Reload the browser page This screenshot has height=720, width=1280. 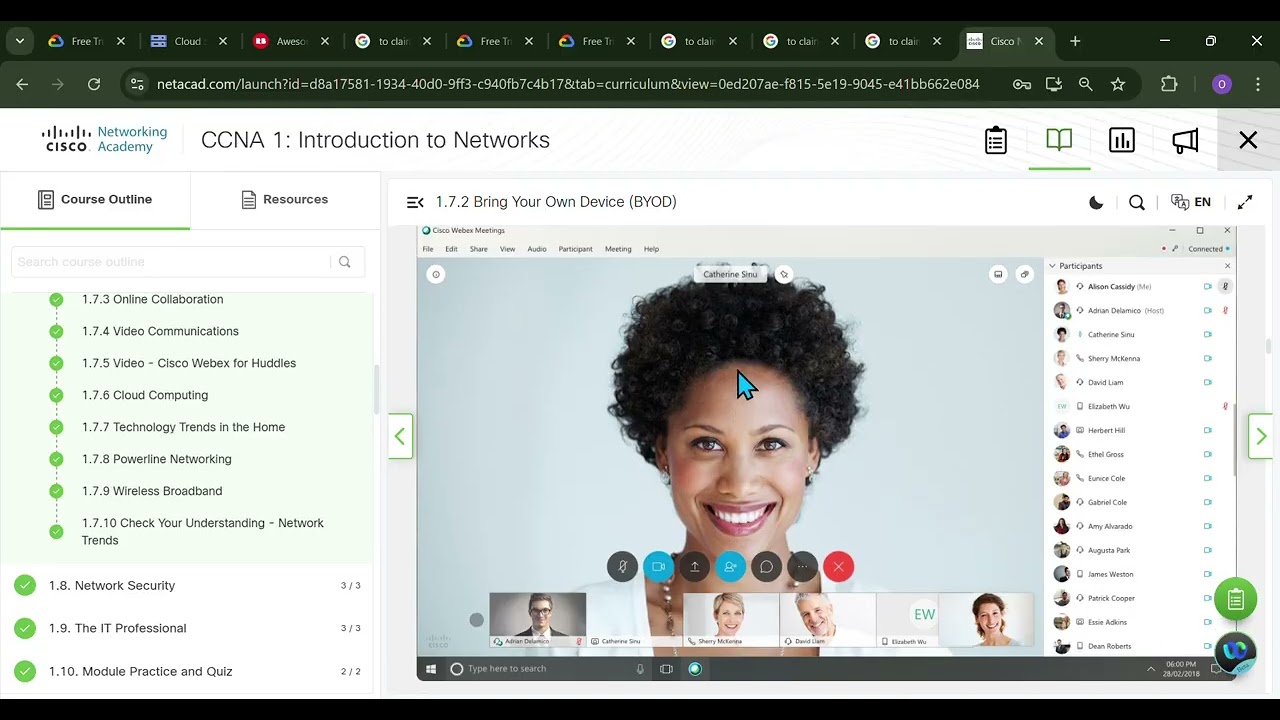pyautogui.click(x=94, y=85)
